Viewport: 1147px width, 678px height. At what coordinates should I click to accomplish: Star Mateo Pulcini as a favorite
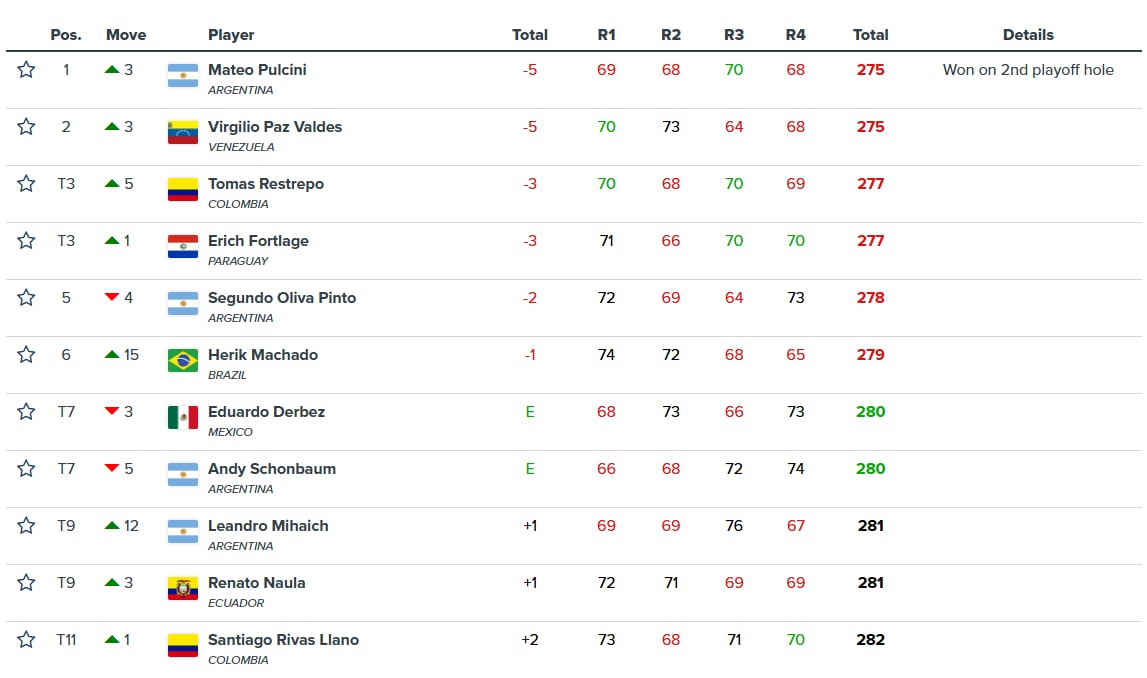26,70
